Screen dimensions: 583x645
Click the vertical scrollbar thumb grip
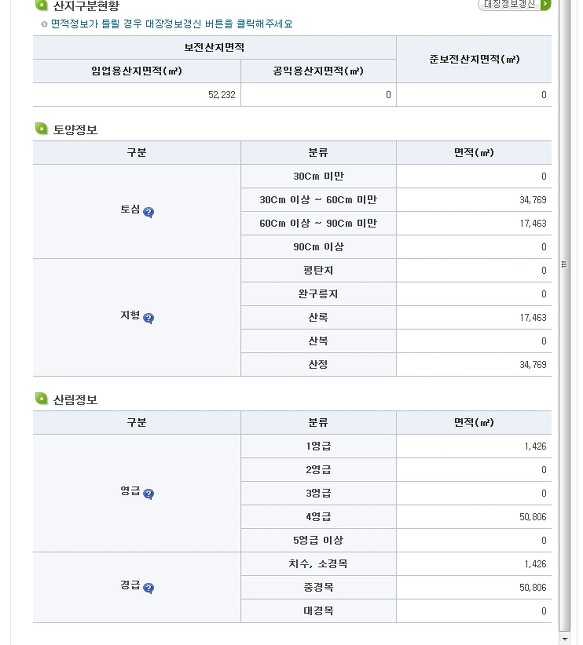tap(564, 264)
